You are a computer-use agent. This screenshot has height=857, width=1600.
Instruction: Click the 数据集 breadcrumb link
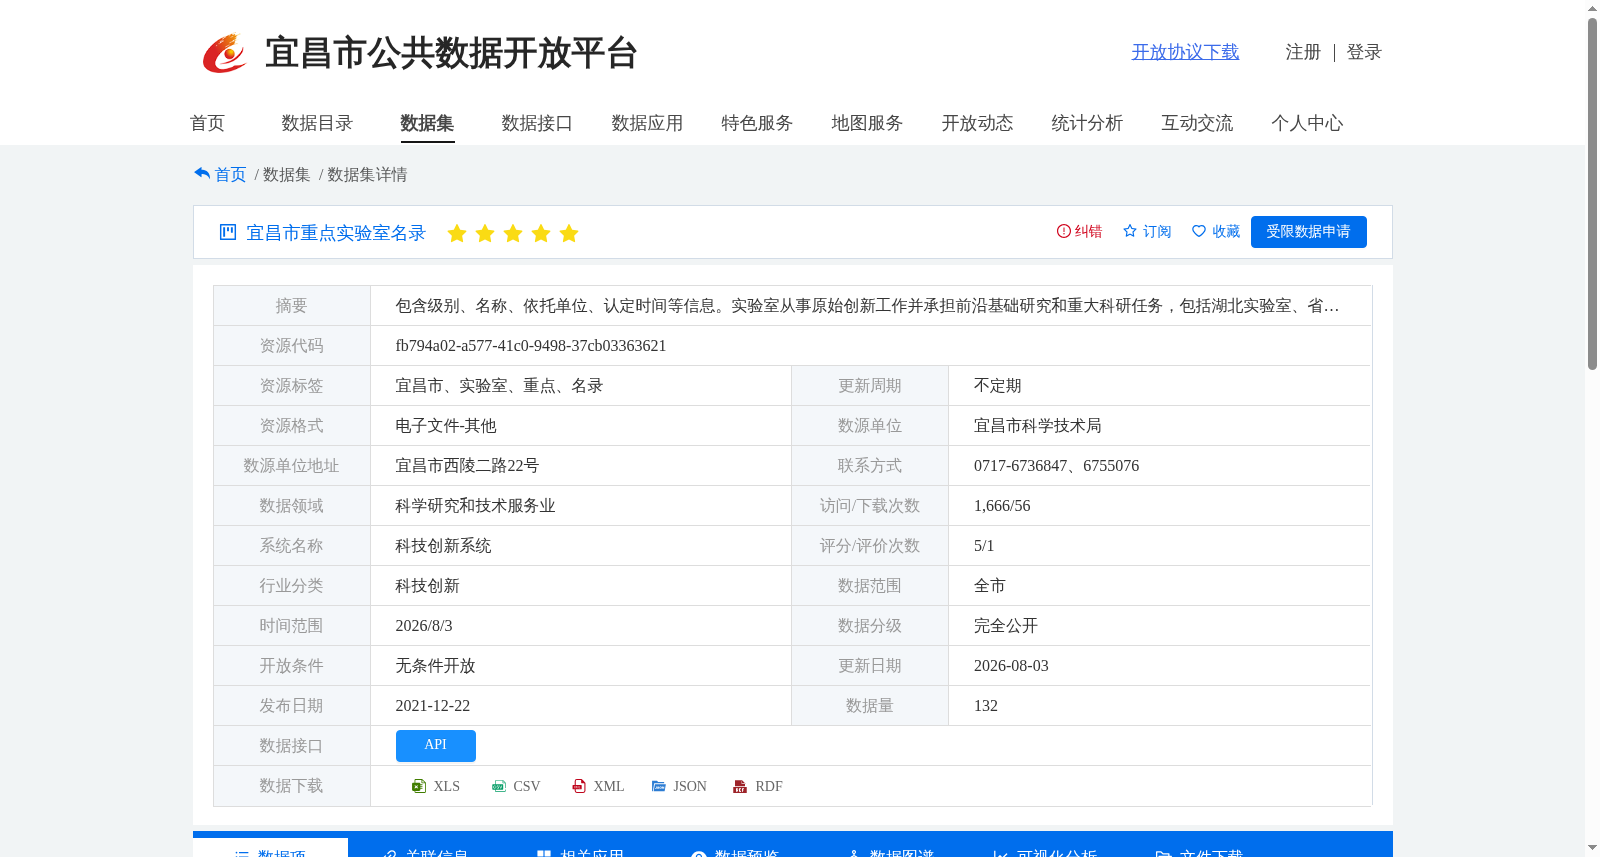tap(286, 174)
